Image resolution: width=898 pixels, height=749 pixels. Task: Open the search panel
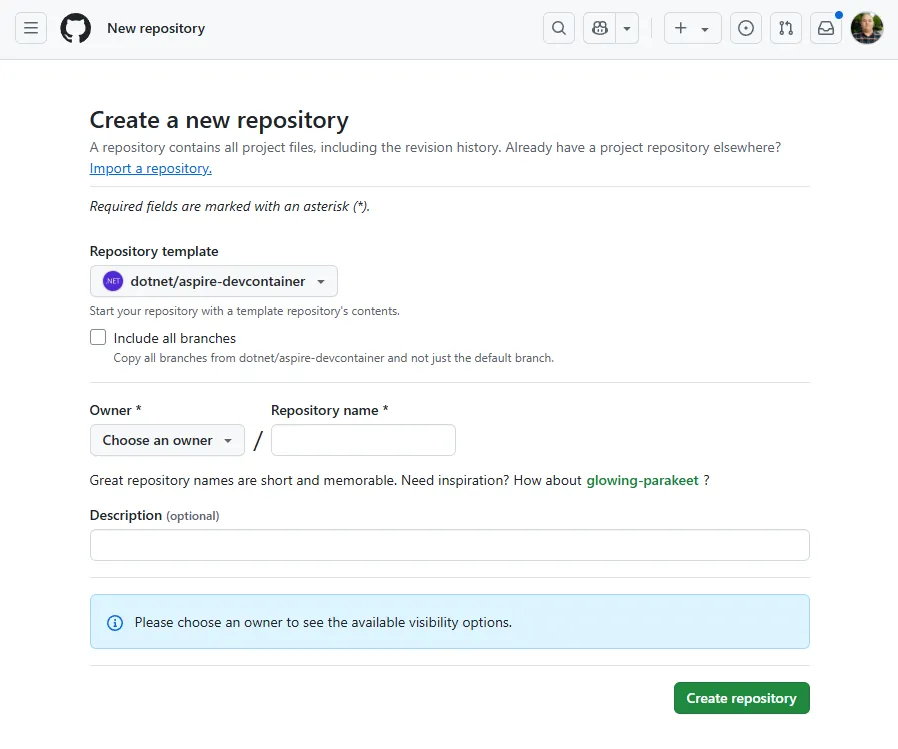point(559,28)
